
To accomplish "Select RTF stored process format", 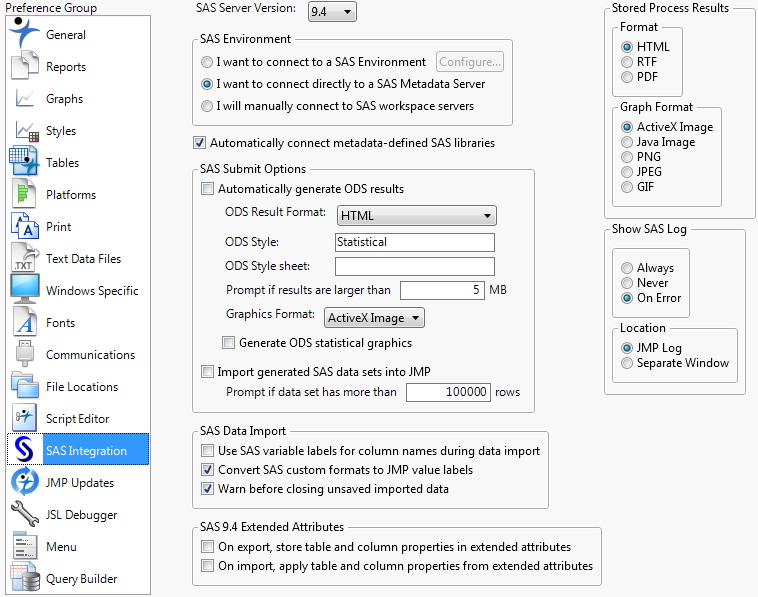I will tap(627, 62).
